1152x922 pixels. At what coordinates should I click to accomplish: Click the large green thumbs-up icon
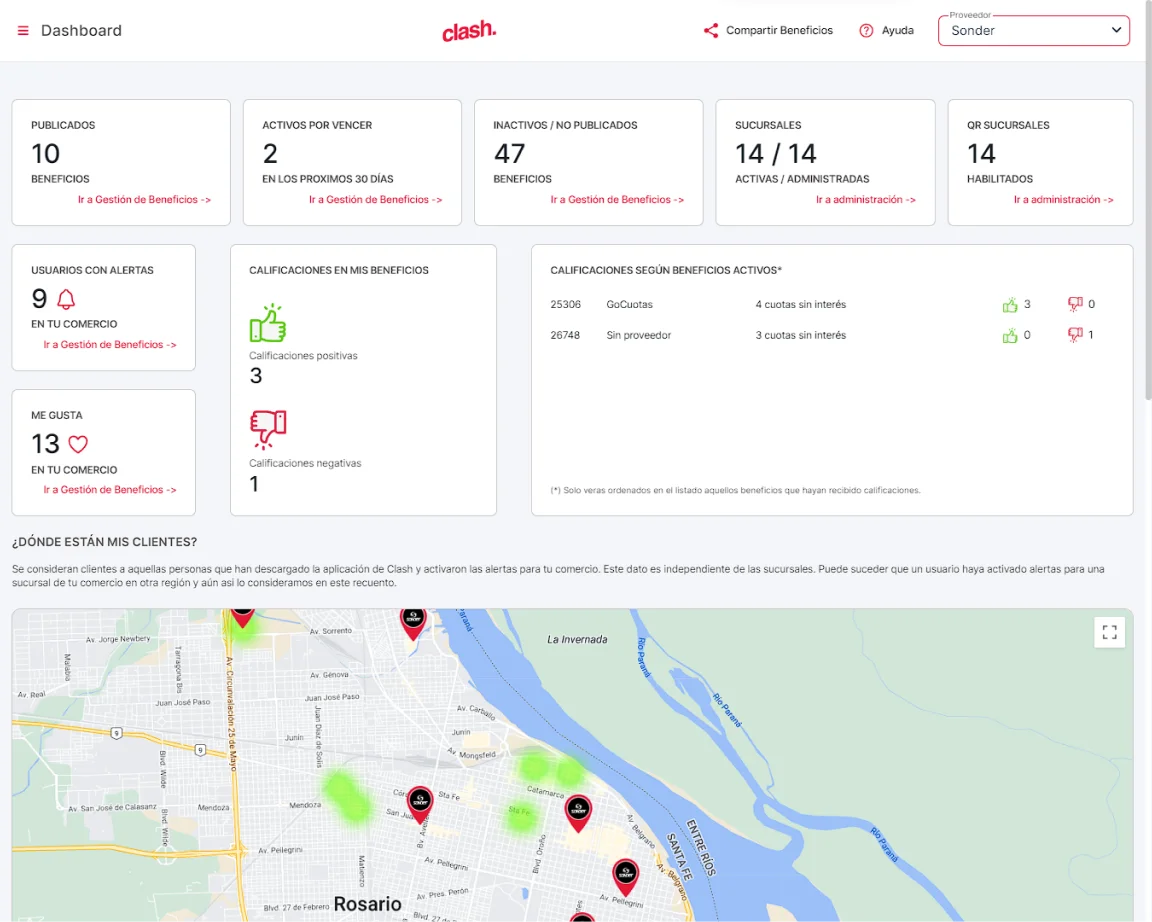[267, 324]
